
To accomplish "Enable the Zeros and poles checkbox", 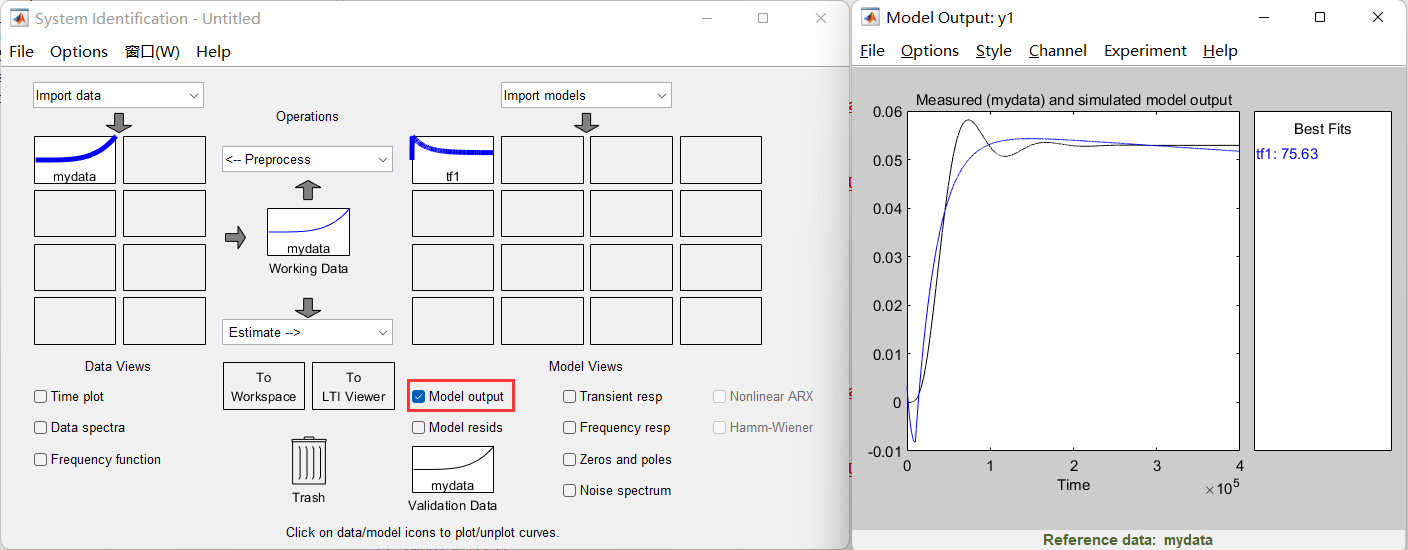I will pos(569,459).
